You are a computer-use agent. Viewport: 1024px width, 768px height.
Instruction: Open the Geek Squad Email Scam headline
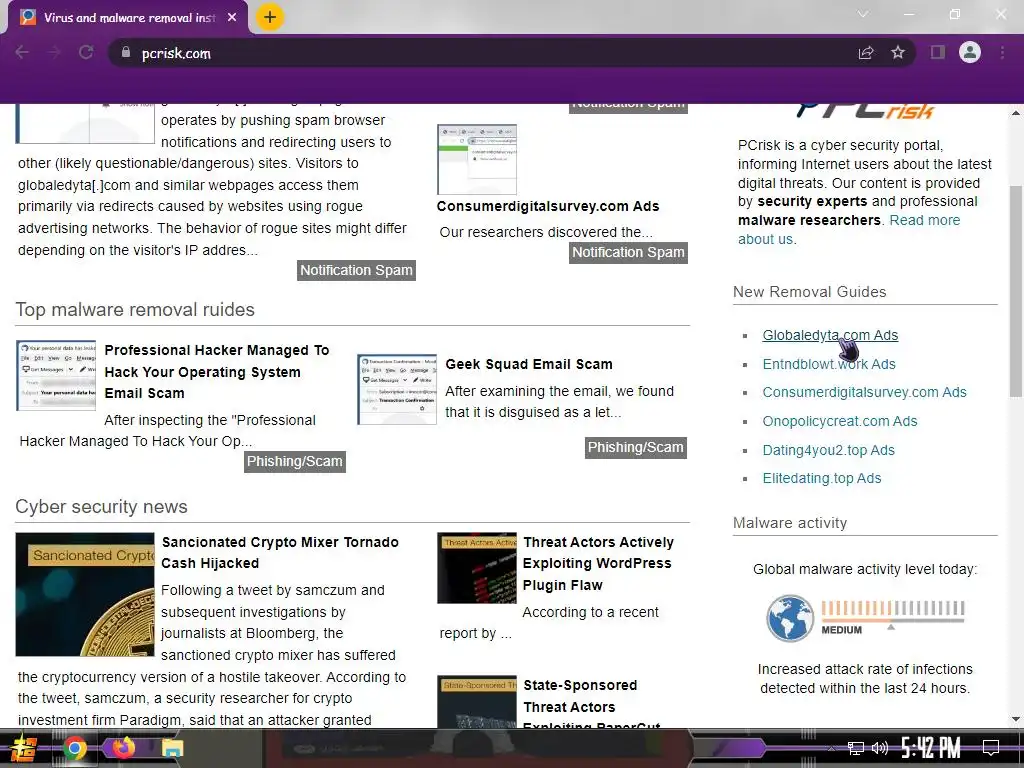[x=529, y=364]
